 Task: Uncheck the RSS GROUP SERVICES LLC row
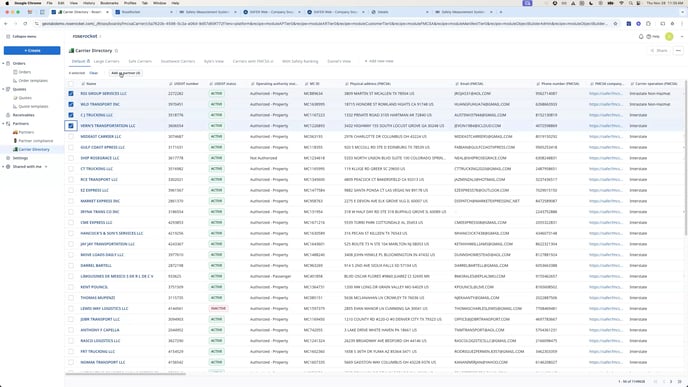(71, 93)
